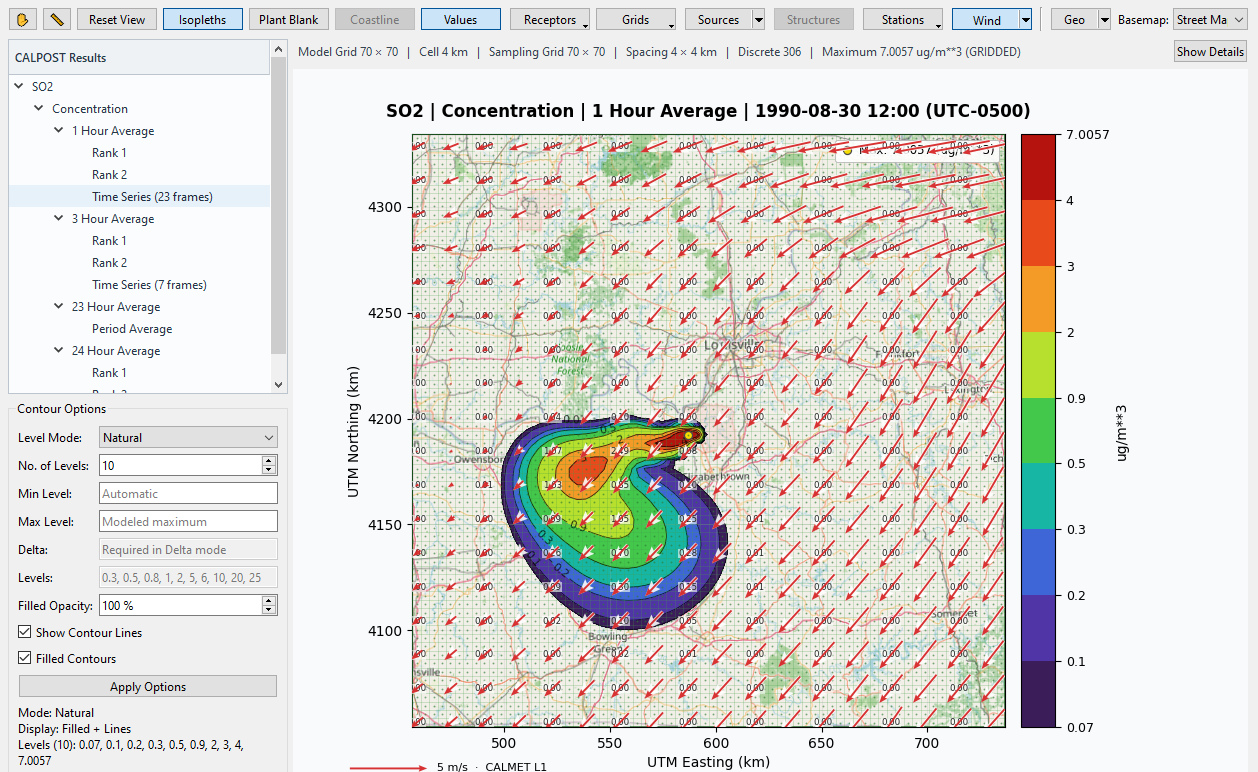Click the No. of Levels field

pyautogui.click(x=180, y=465)
